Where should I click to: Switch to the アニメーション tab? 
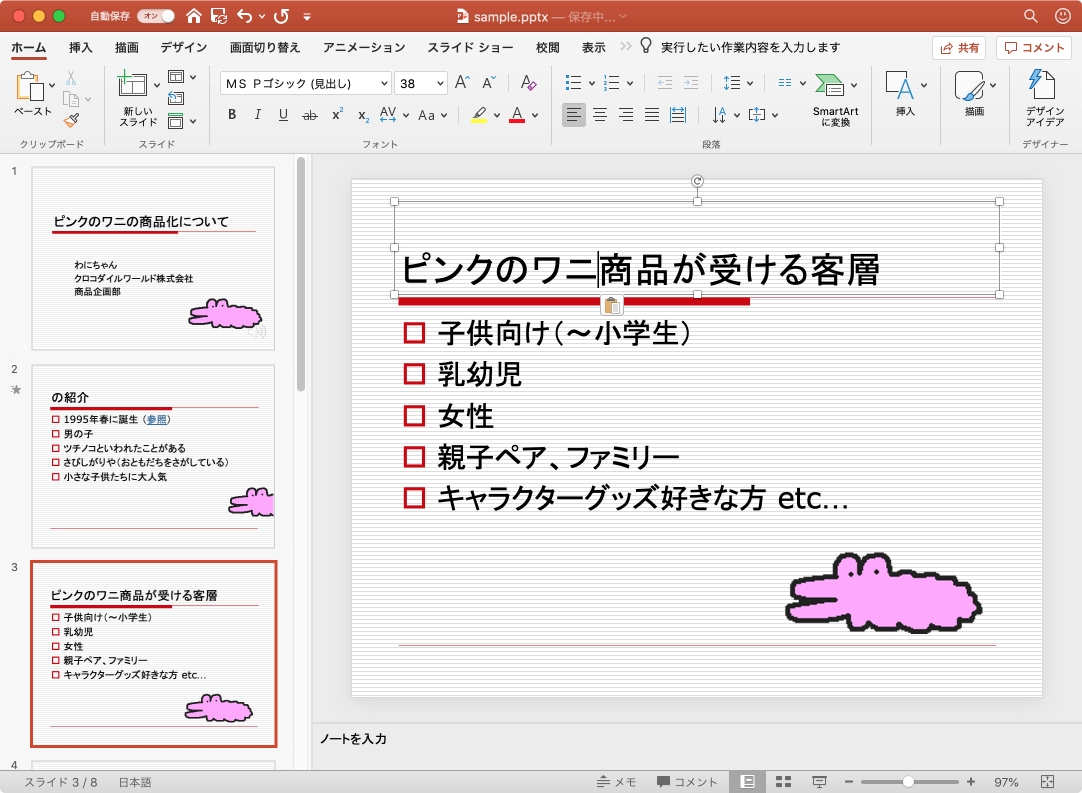click(x=364, y=47)
